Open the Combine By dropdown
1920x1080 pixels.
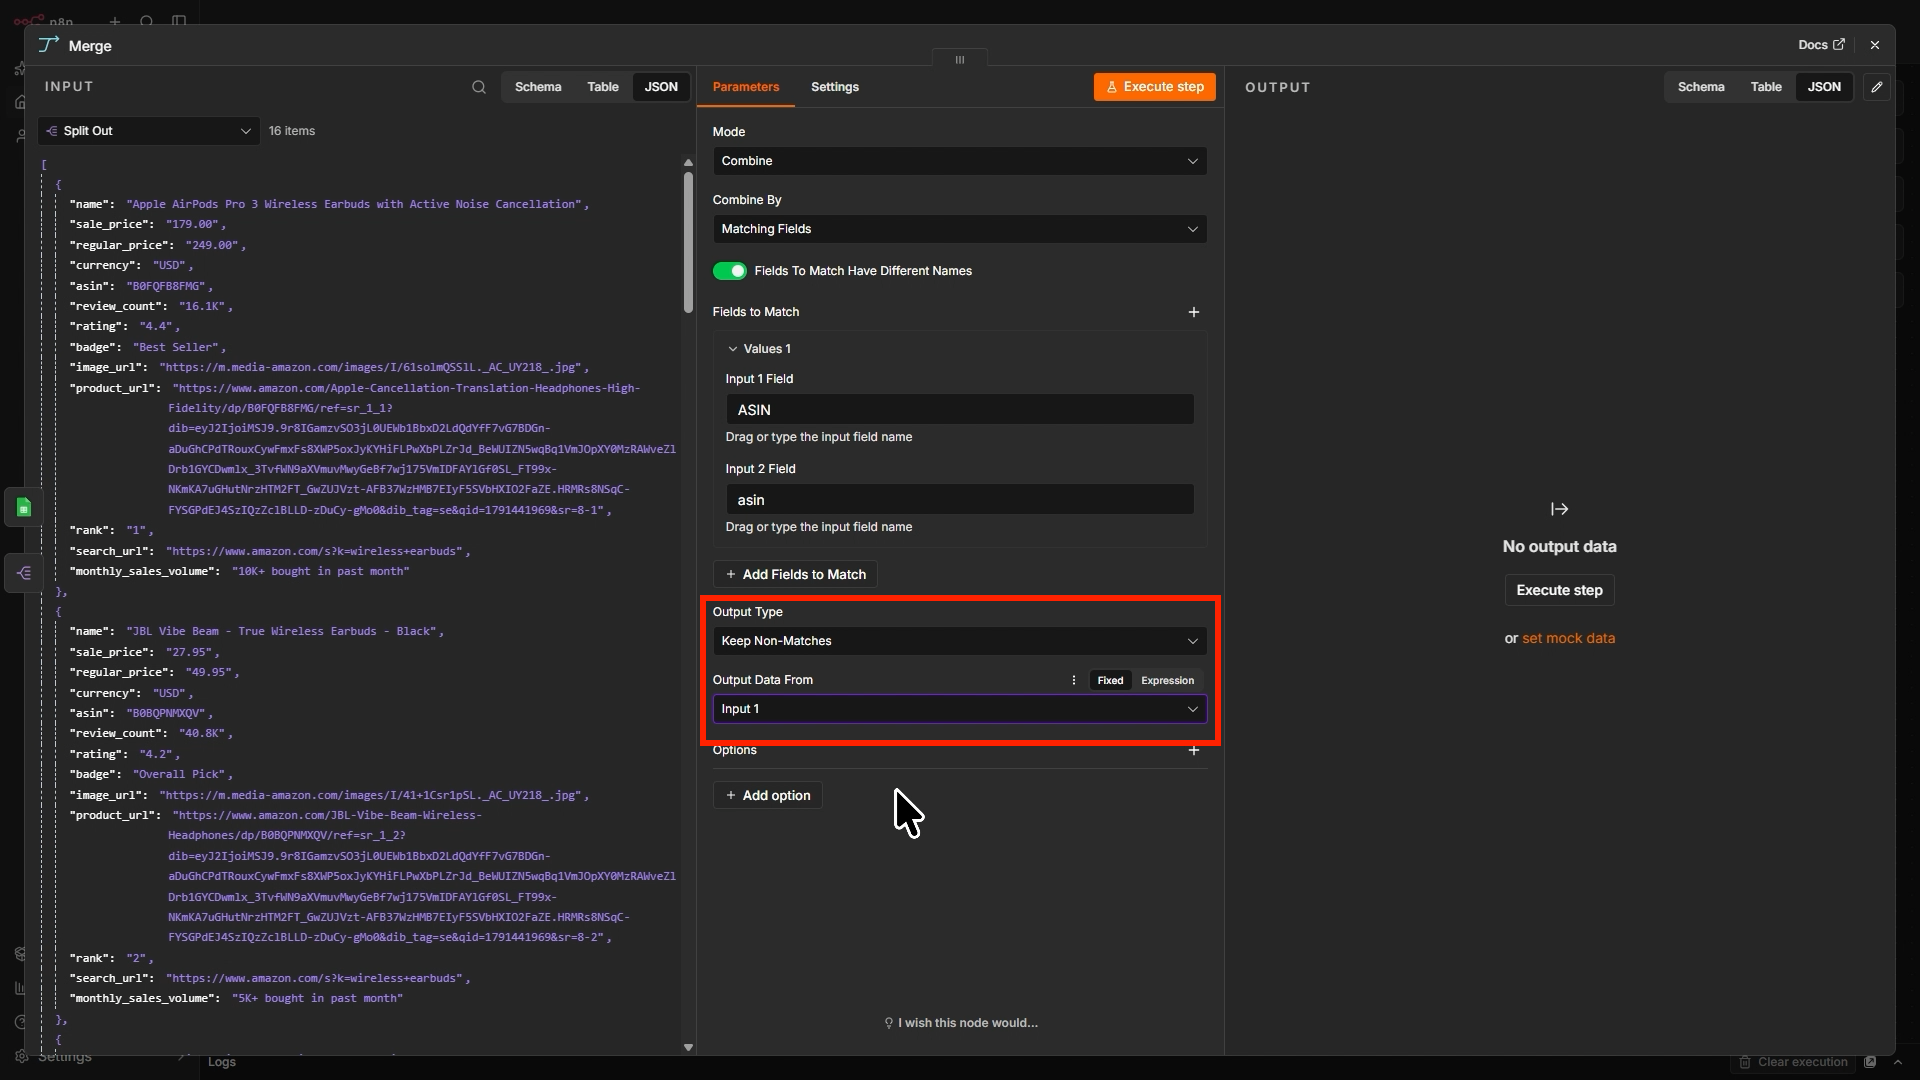pos(959,229)
